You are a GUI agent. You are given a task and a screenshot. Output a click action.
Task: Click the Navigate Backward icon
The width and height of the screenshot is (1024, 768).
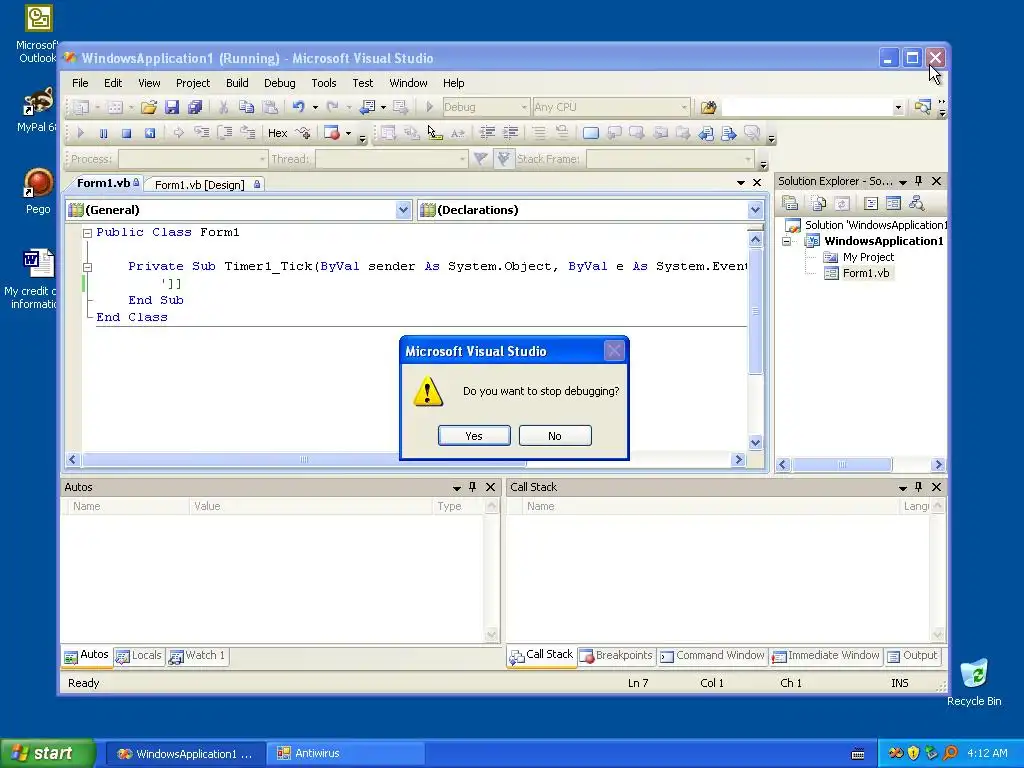click(367, 107)
